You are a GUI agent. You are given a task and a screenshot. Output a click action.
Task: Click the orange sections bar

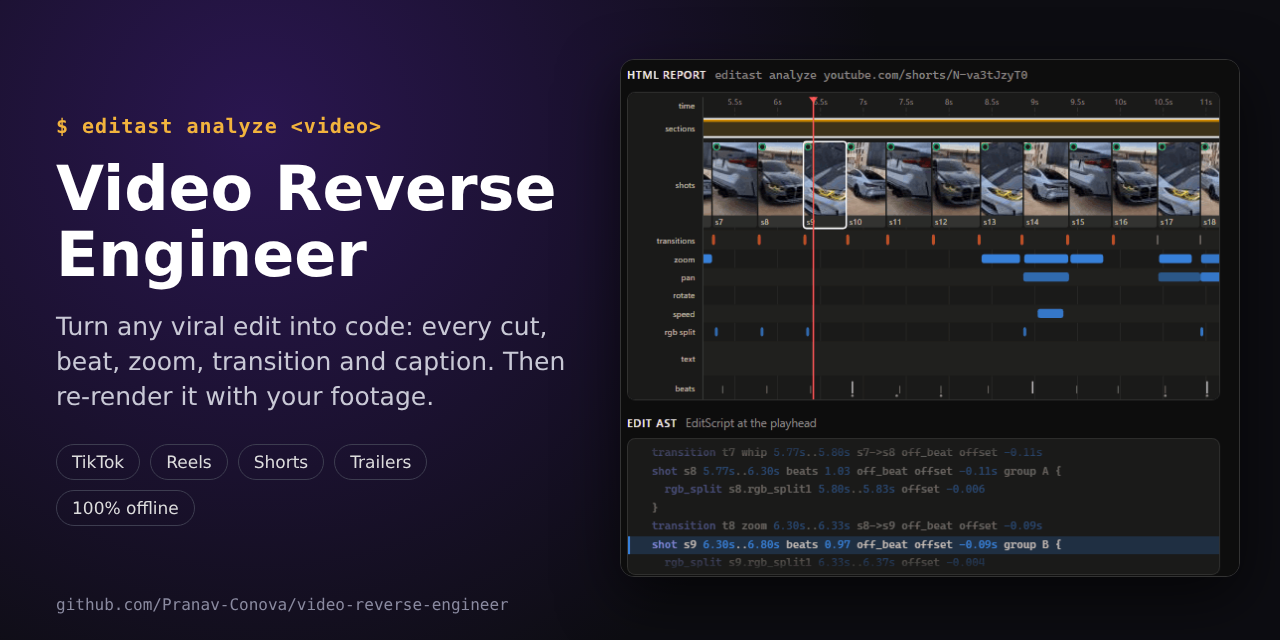pos(961,128)
